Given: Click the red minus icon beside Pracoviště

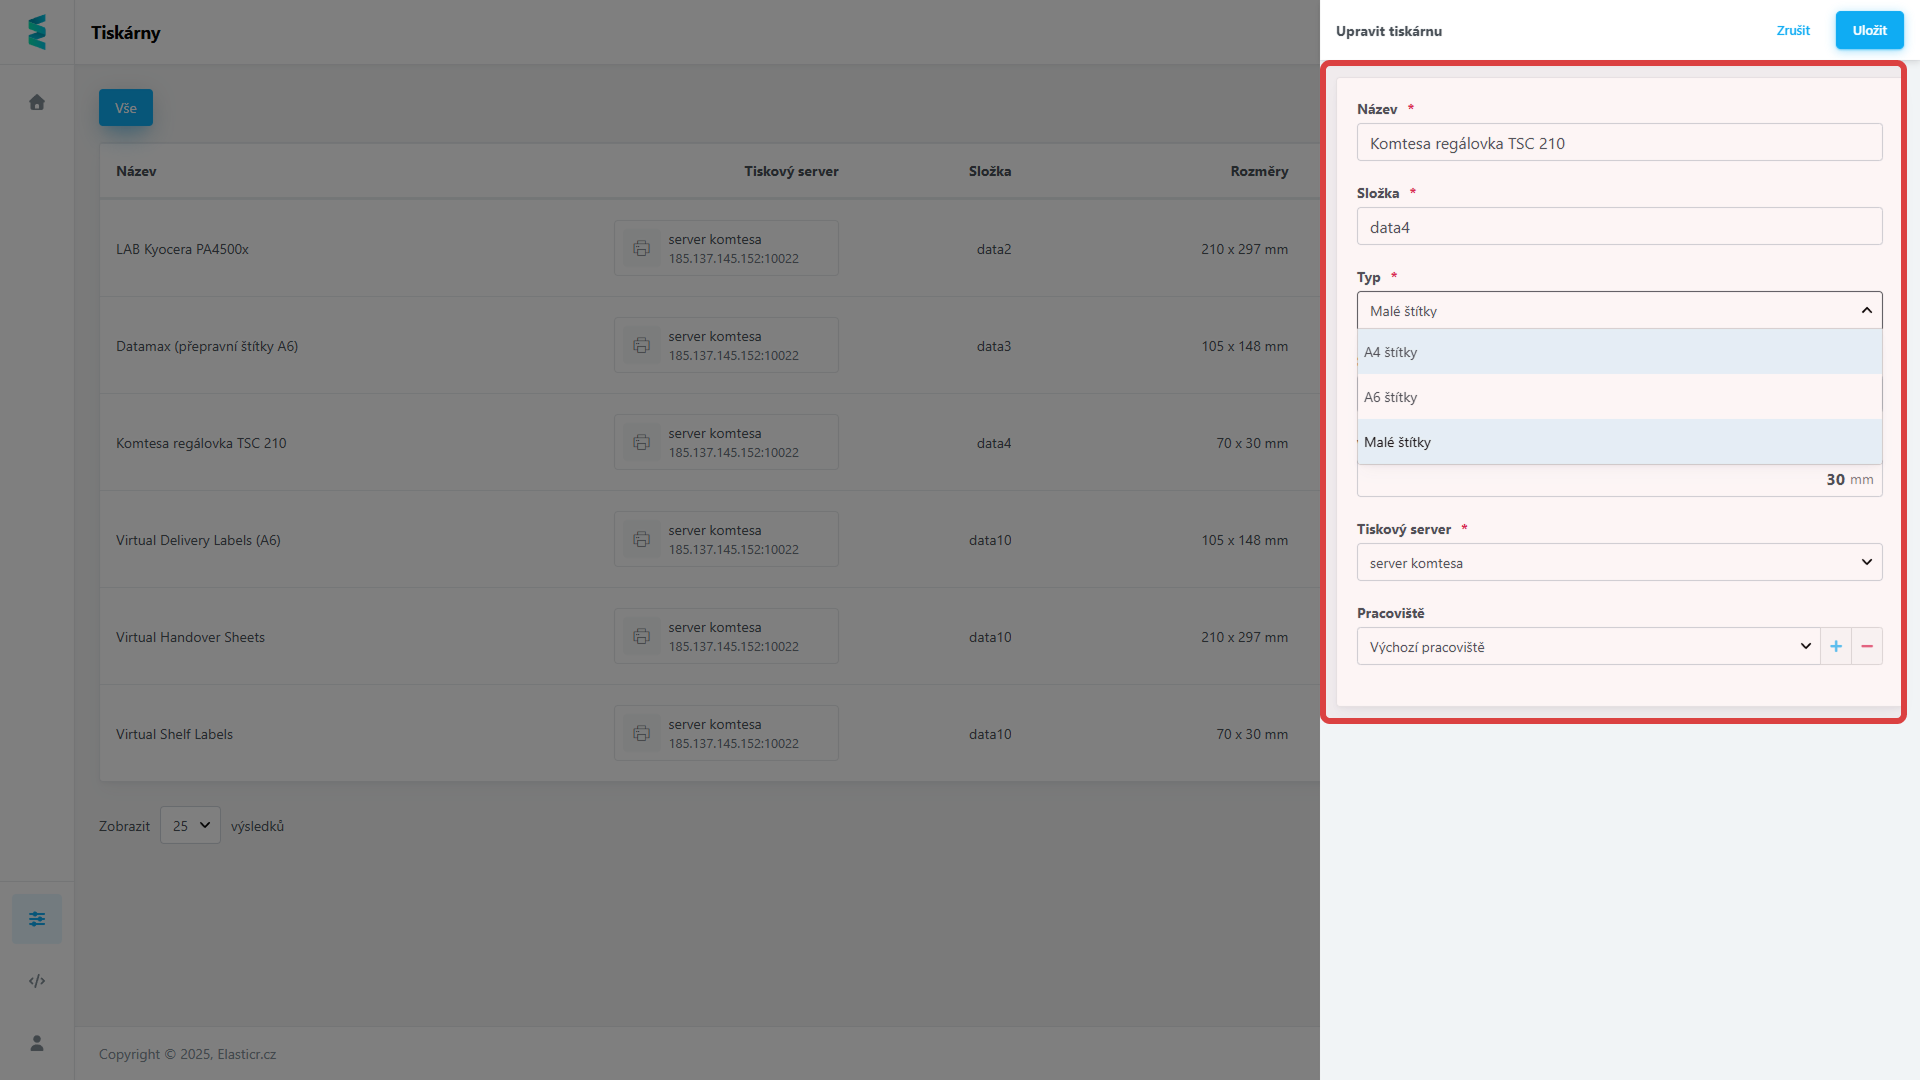Looking at the screenshot, I should [1867, 647].
